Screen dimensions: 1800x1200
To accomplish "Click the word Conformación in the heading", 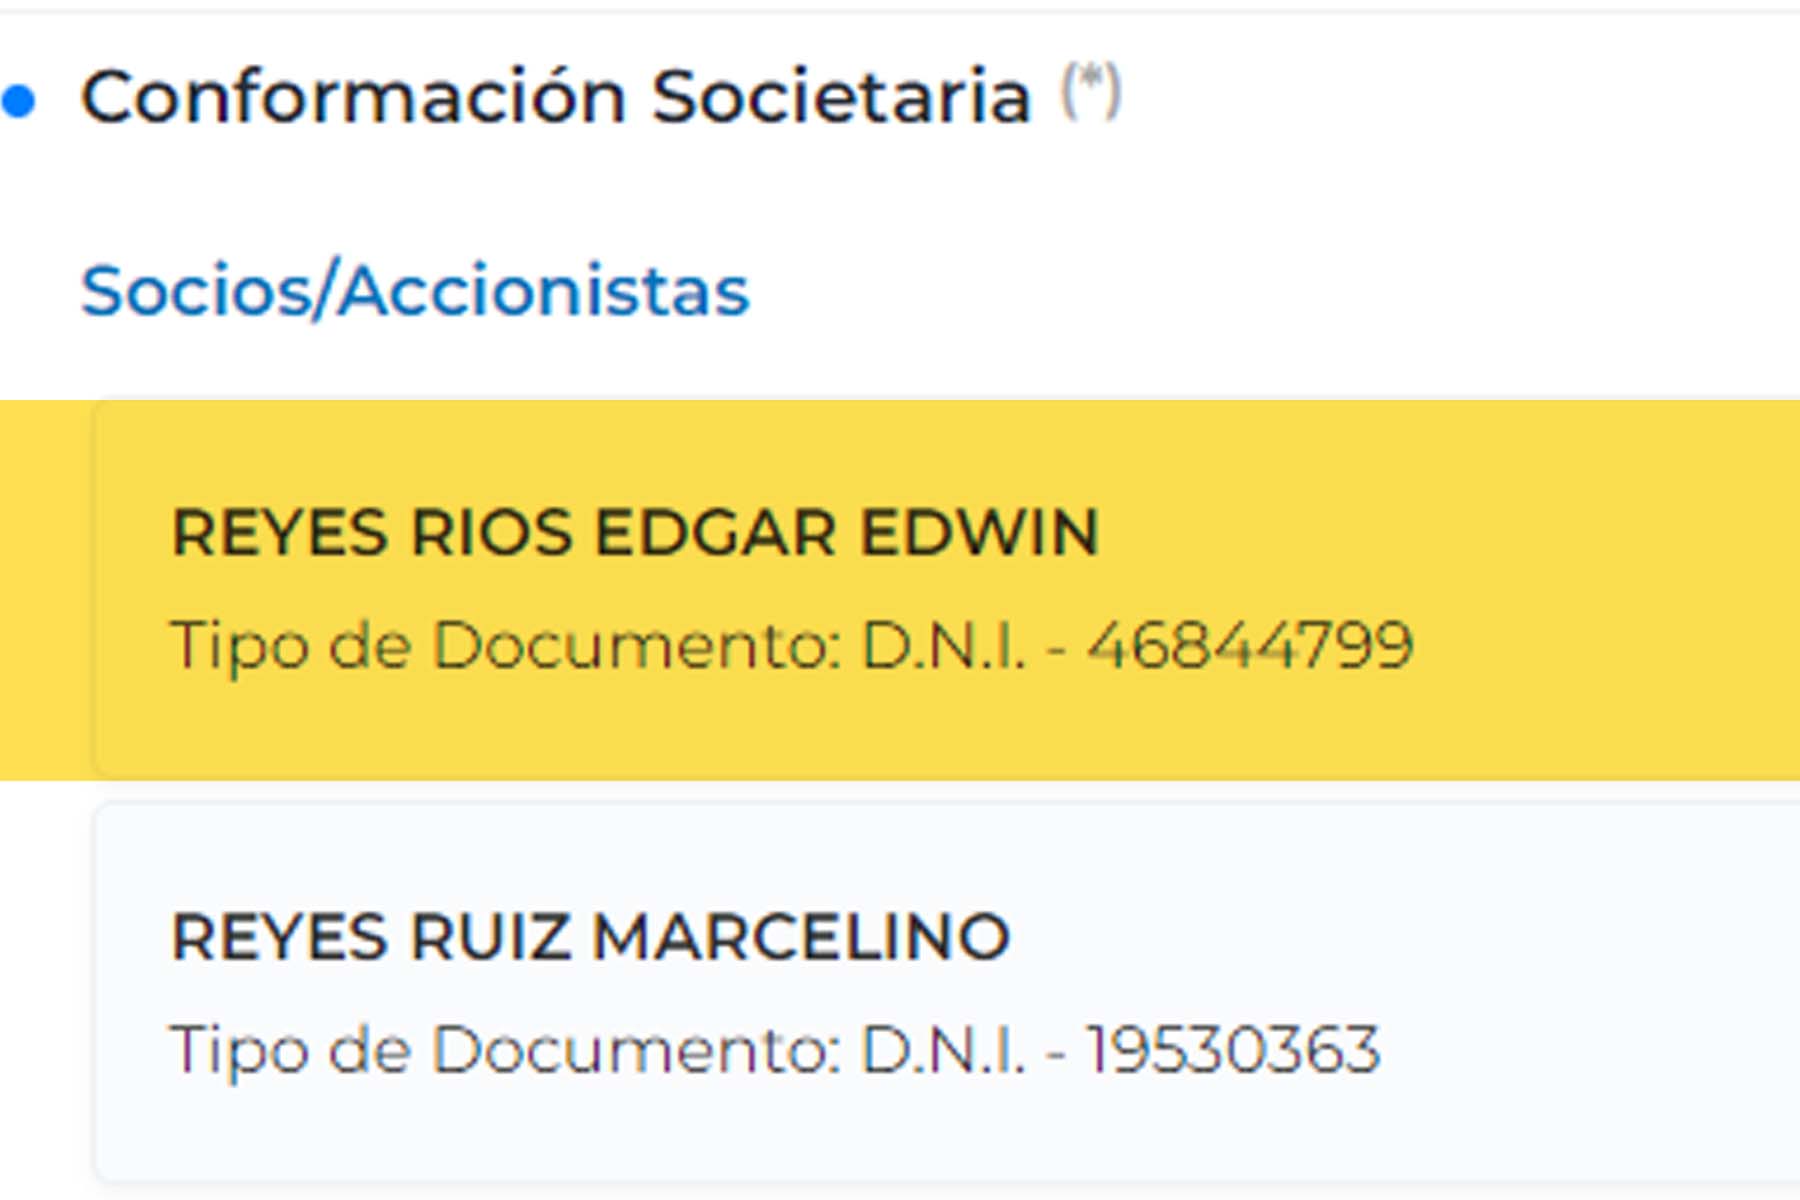I will (x=353, y=97).
